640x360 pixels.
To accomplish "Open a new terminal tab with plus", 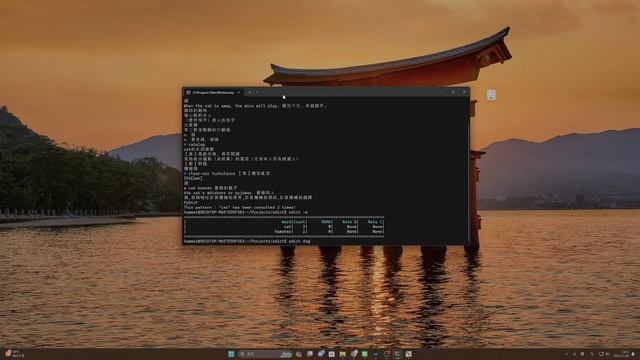I will point(249,93).
